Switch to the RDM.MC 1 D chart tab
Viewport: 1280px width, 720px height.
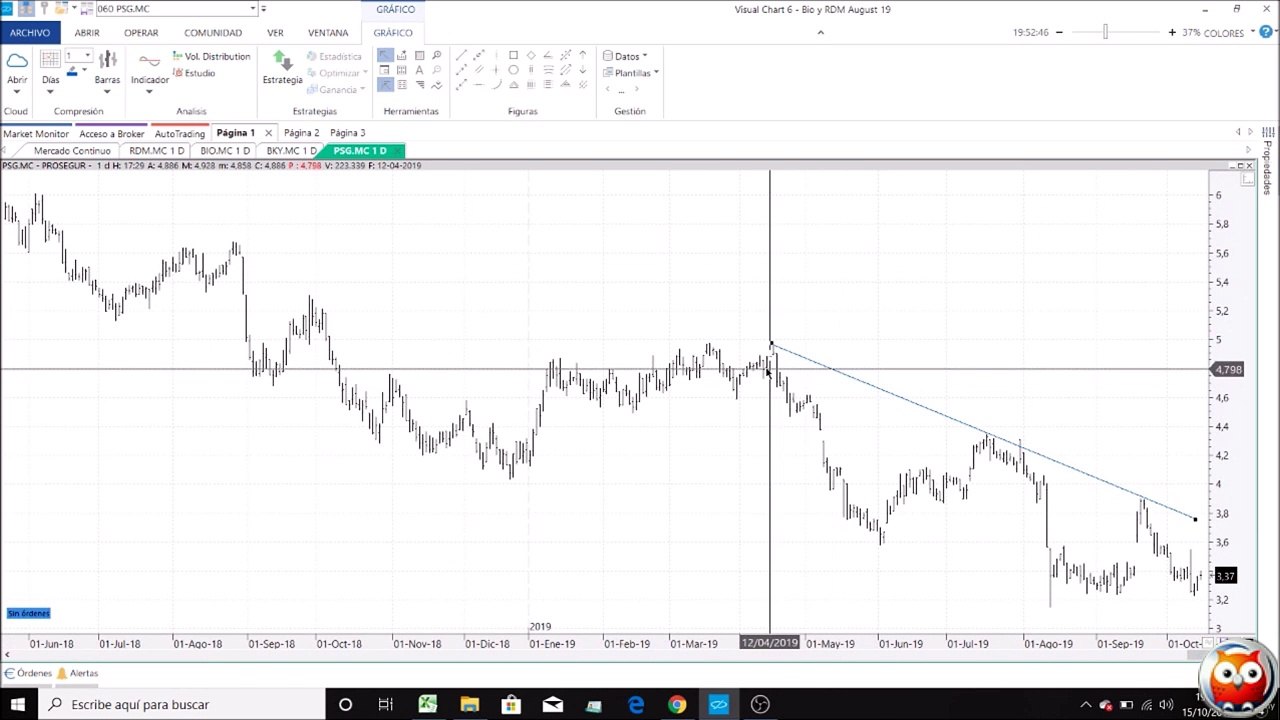pyautogui.click(x=157, y=151)
